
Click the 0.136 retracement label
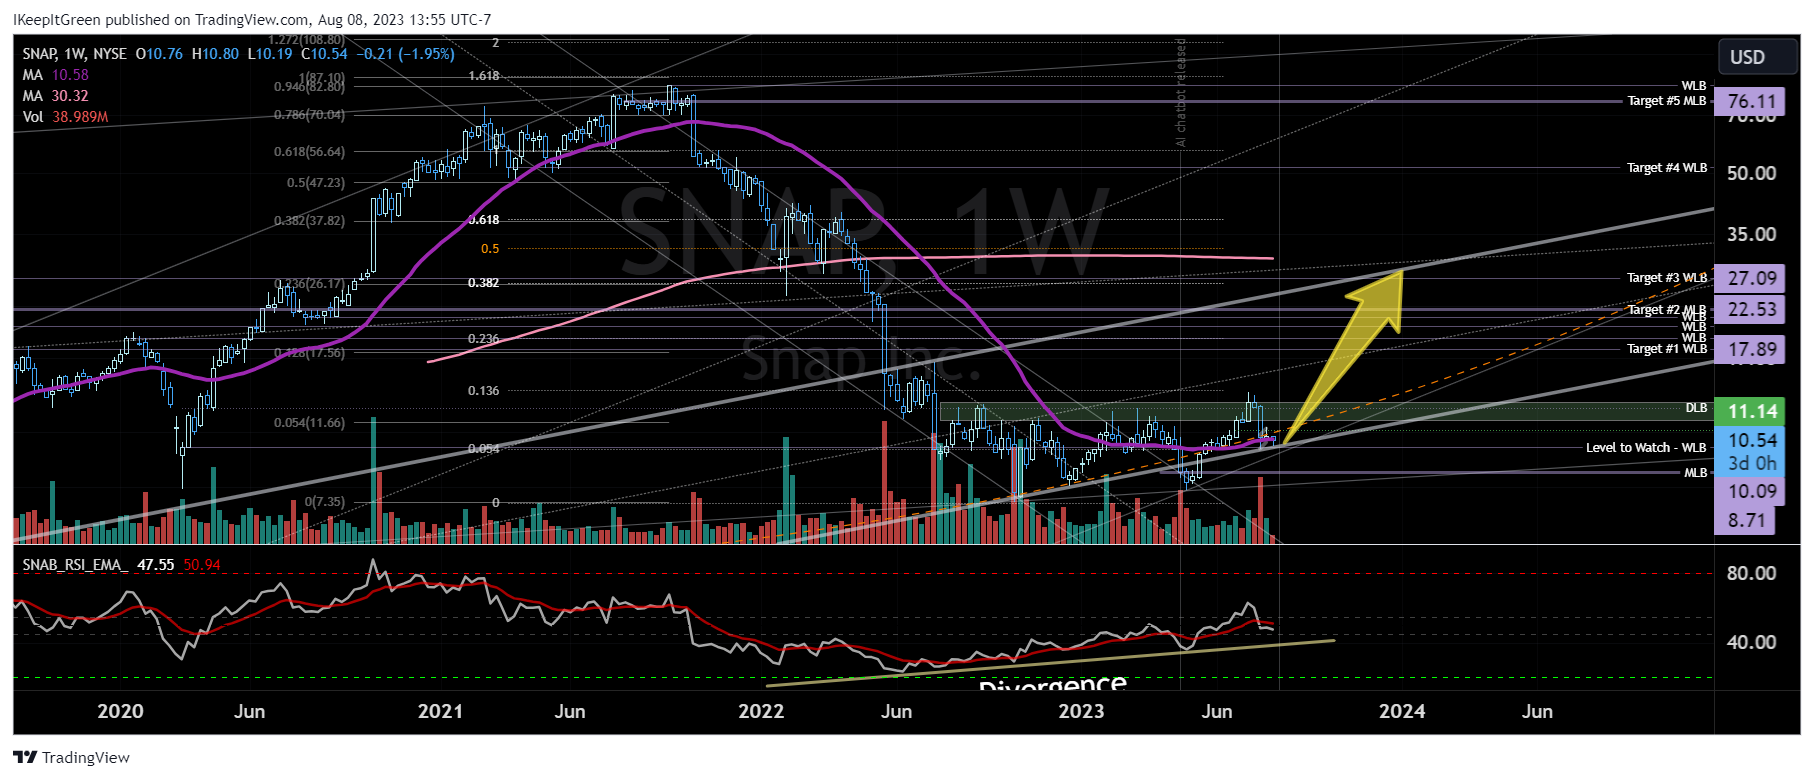pos(483,391)
